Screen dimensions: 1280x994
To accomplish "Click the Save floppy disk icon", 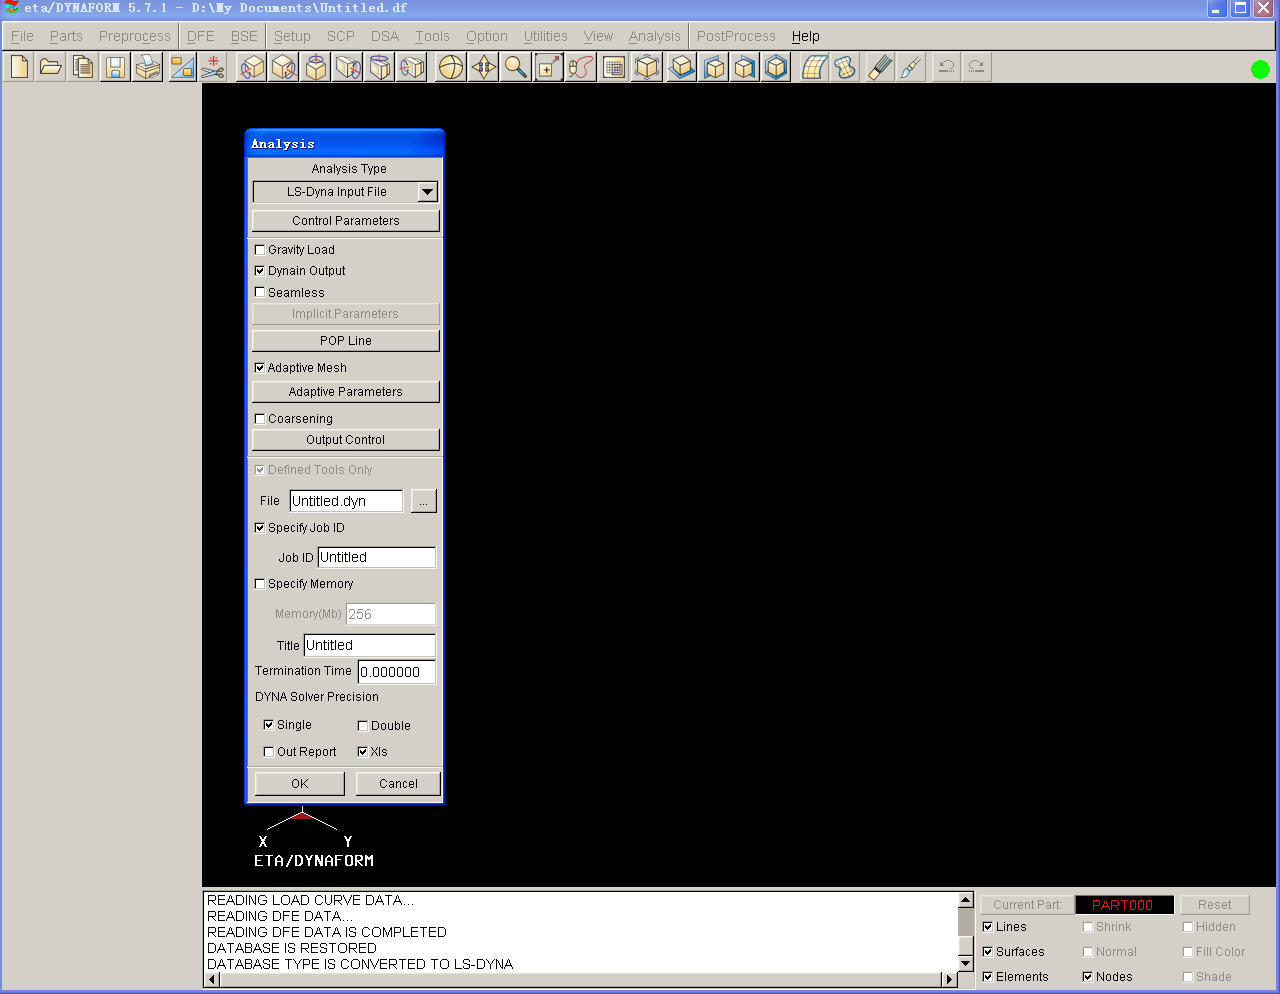I will (x=116, y=67).
